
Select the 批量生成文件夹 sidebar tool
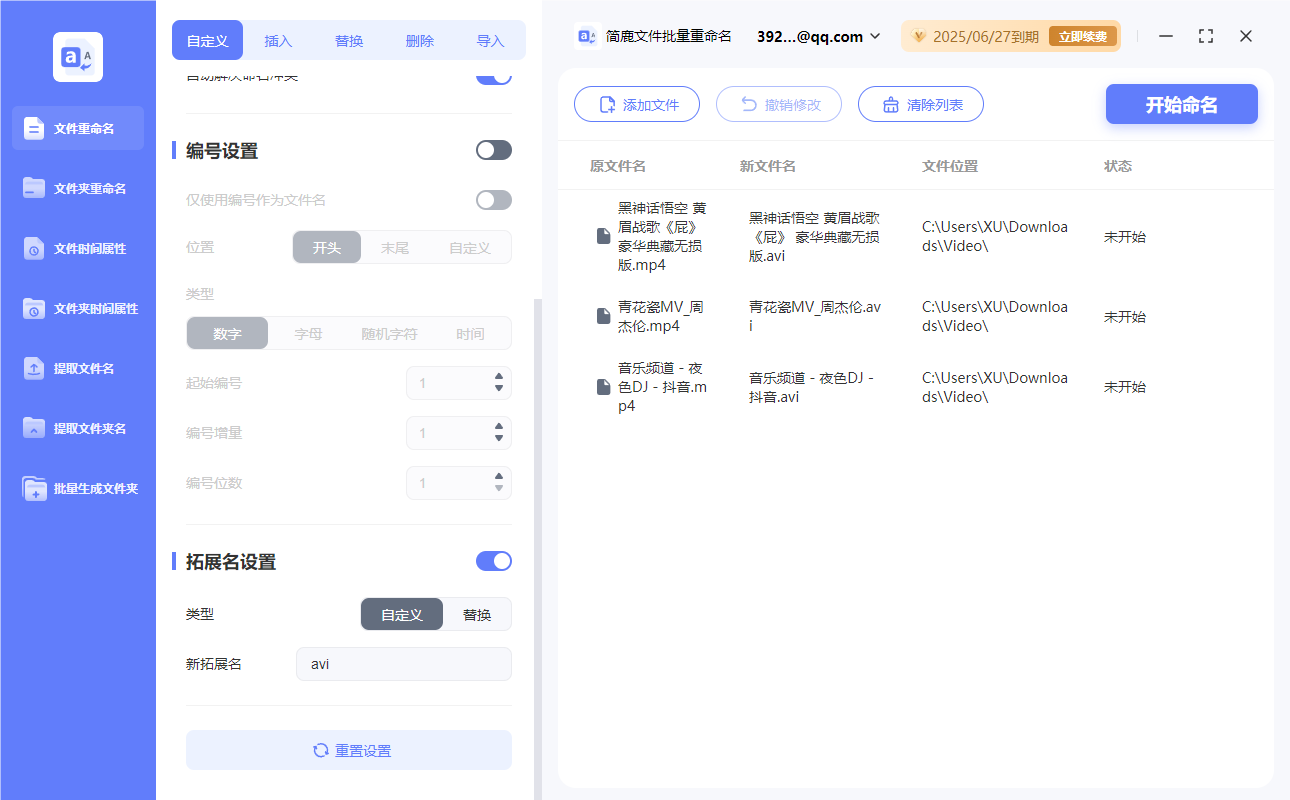pyautogui.click(x=77, y=488)
